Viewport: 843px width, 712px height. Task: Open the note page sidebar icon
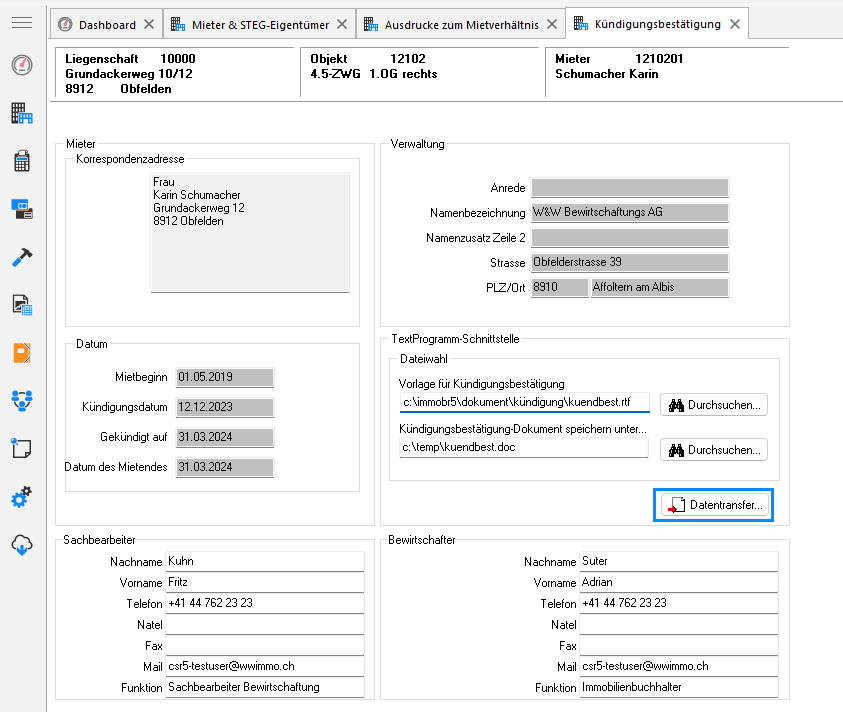pyautogui.click(x=22, y=448)
